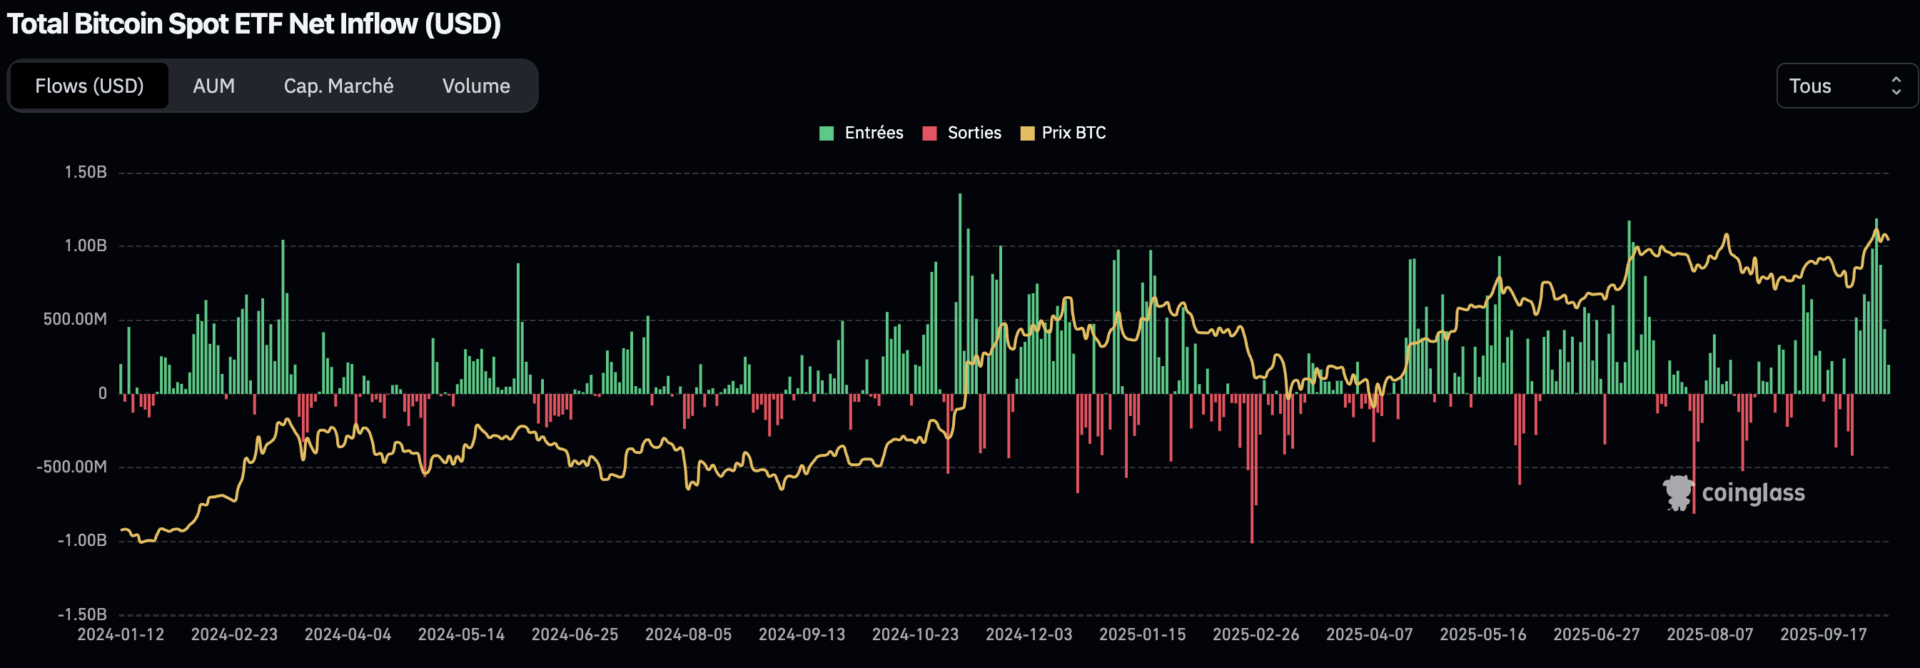Click the 2025-09-17 date axis label
1920x668 pixels.
1823,634
